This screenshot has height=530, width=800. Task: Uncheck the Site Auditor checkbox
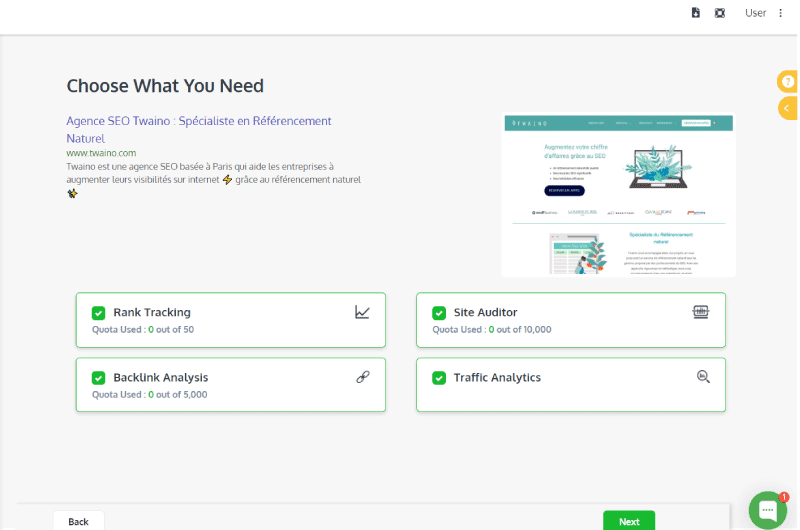(x=439, y=313)
